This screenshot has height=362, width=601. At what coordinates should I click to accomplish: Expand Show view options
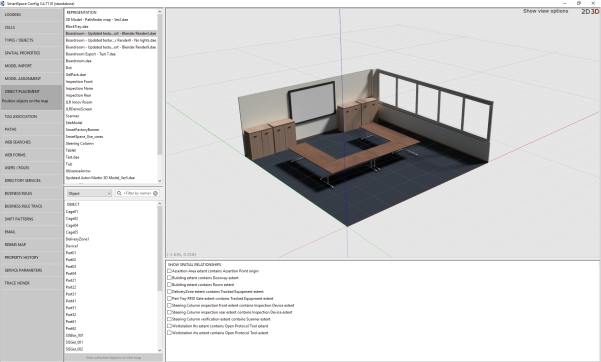pos(545,11)
